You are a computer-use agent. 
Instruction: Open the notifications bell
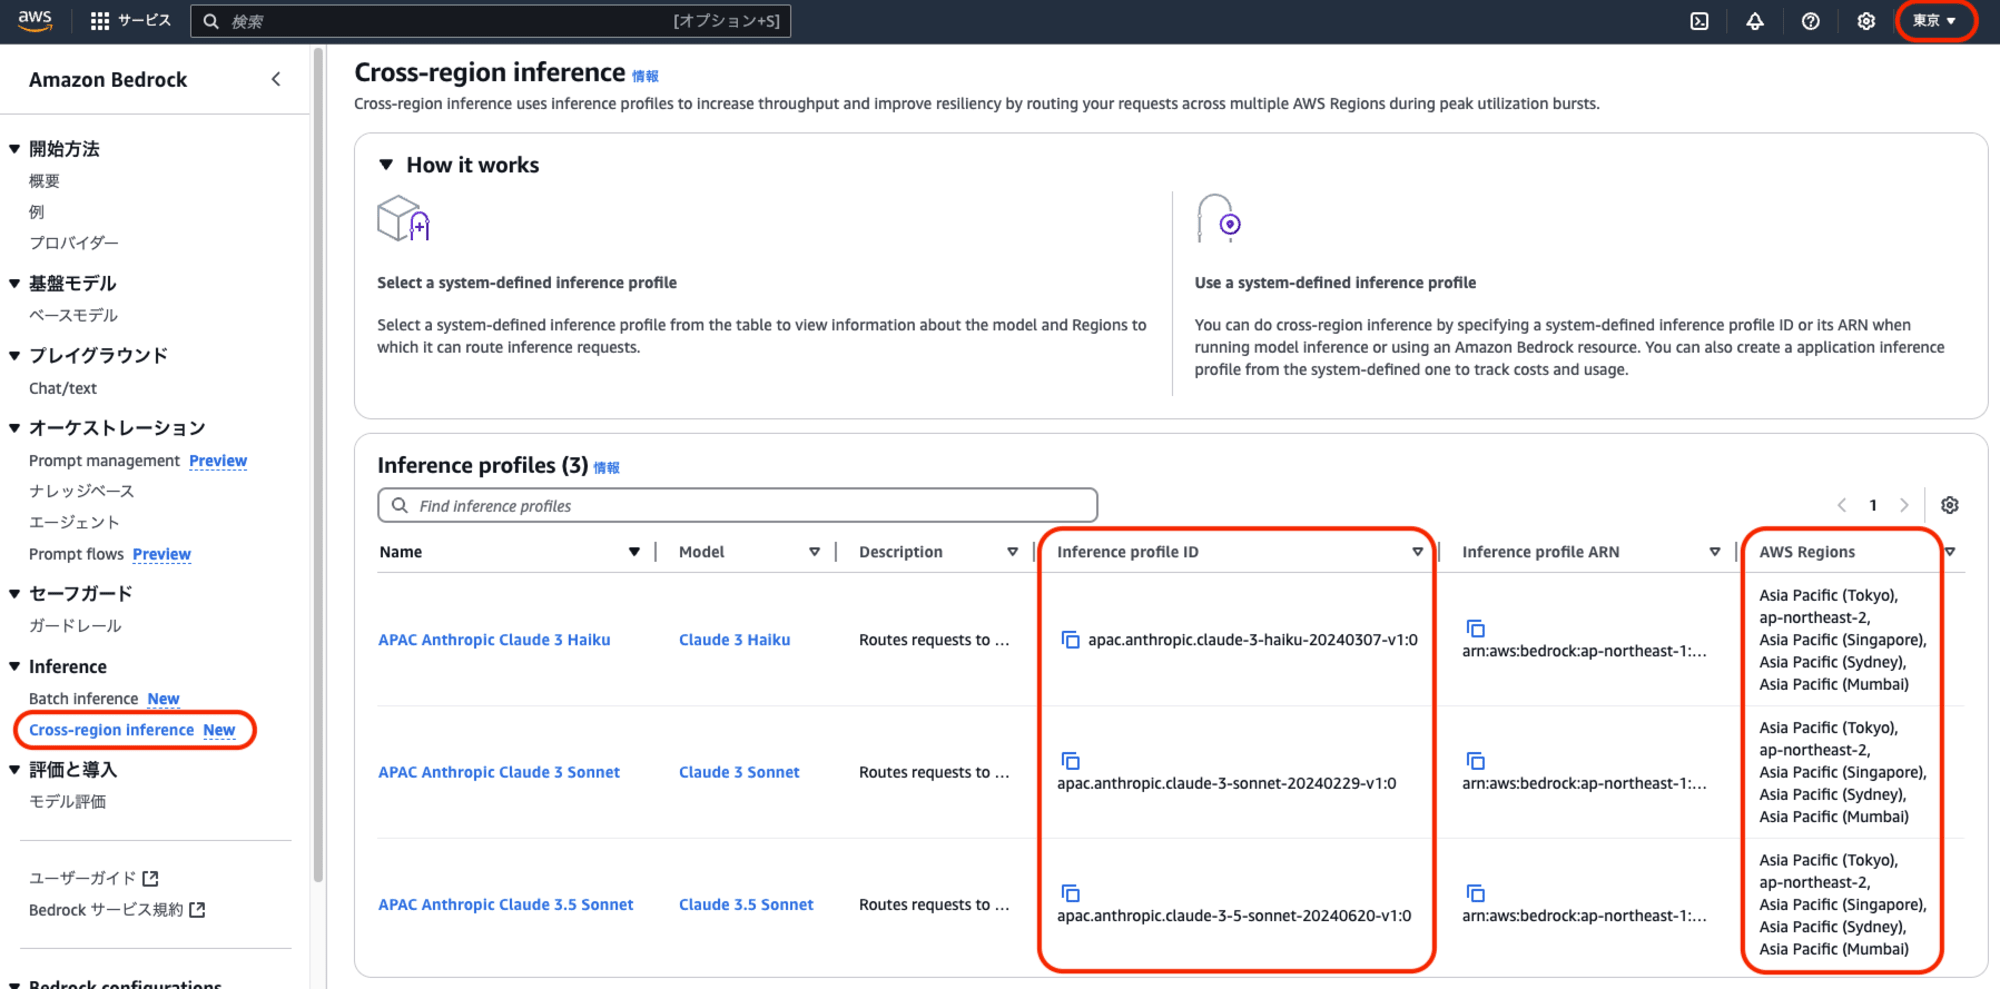point(1755,21)
